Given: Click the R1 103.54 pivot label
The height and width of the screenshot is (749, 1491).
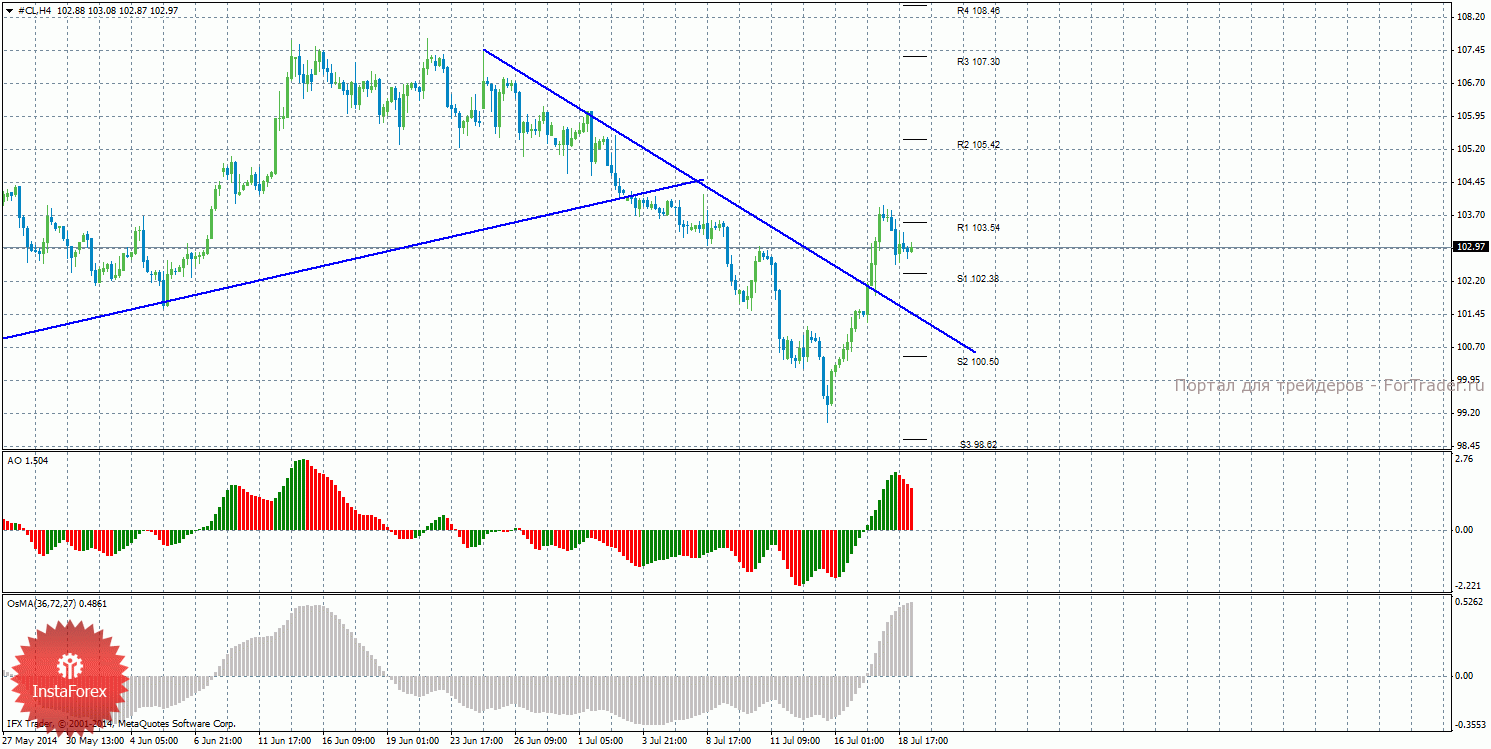Looking at the screenshot, I should click(978, 227).
